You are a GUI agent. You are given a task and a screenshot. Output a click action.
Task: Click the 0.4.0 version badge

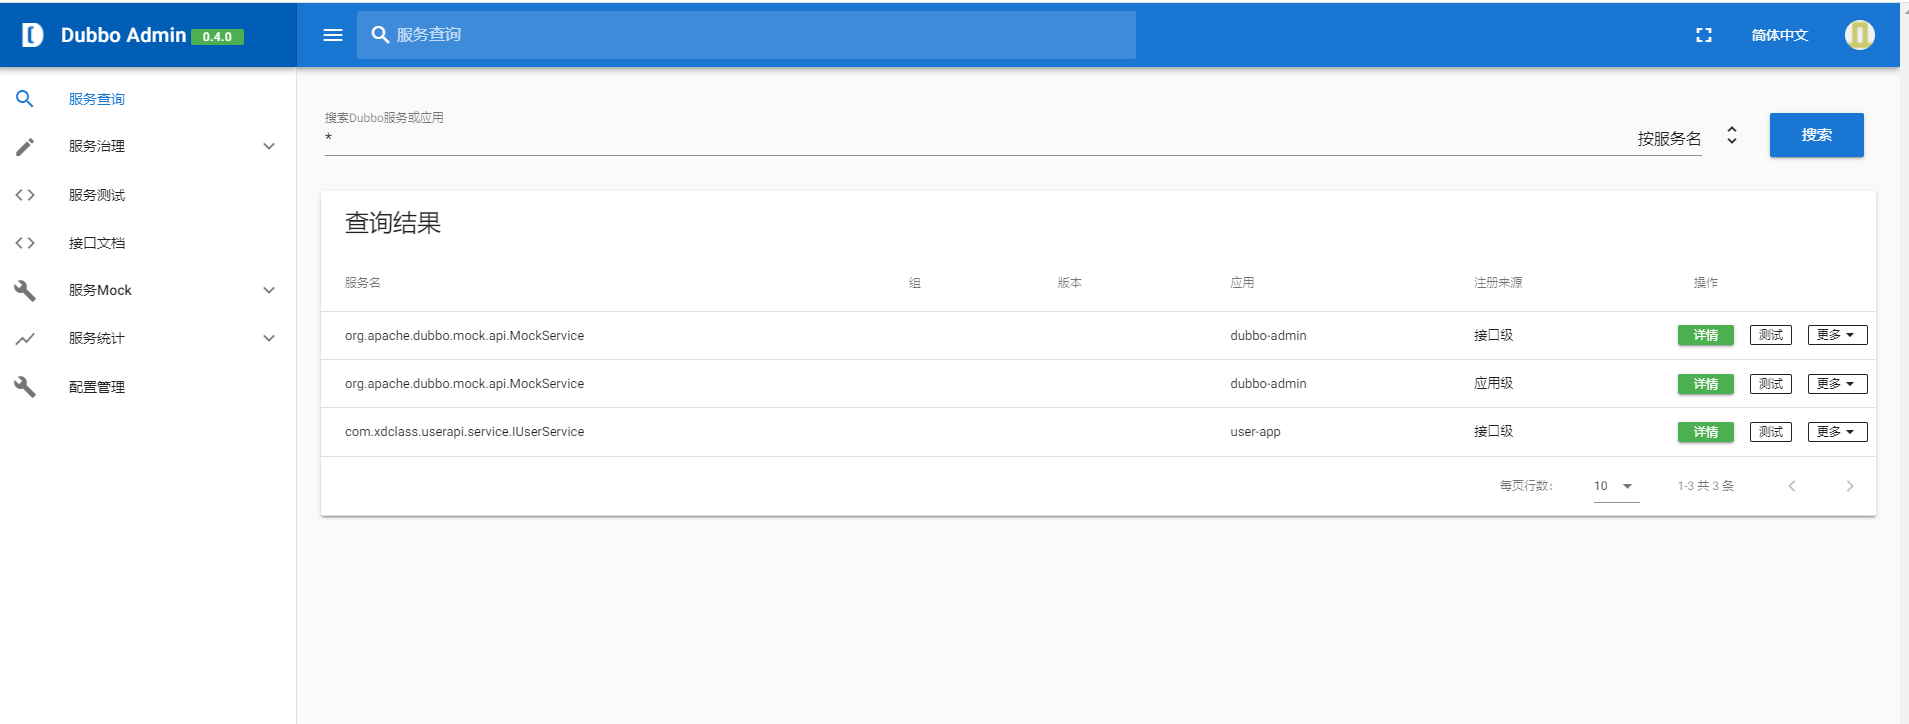[217, 37]
